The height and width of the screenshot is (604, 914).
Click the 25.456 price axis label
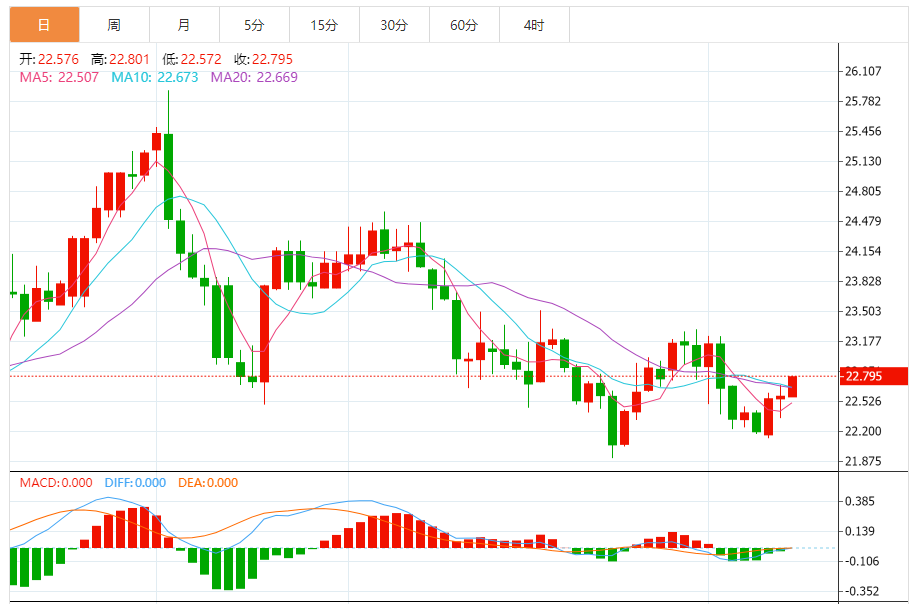pos(863,131)
